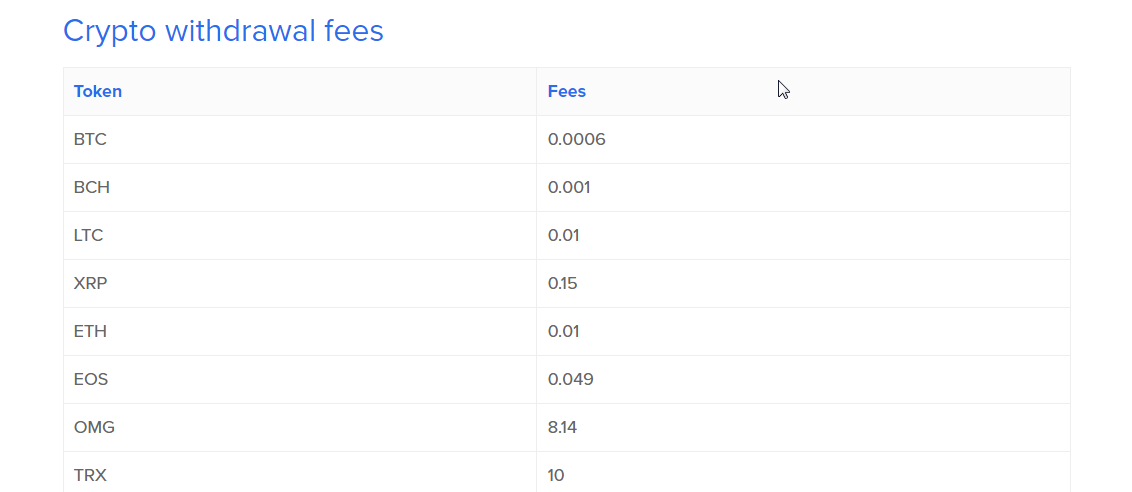
Task: Select the Fees column header
Action: pos(567,92)
